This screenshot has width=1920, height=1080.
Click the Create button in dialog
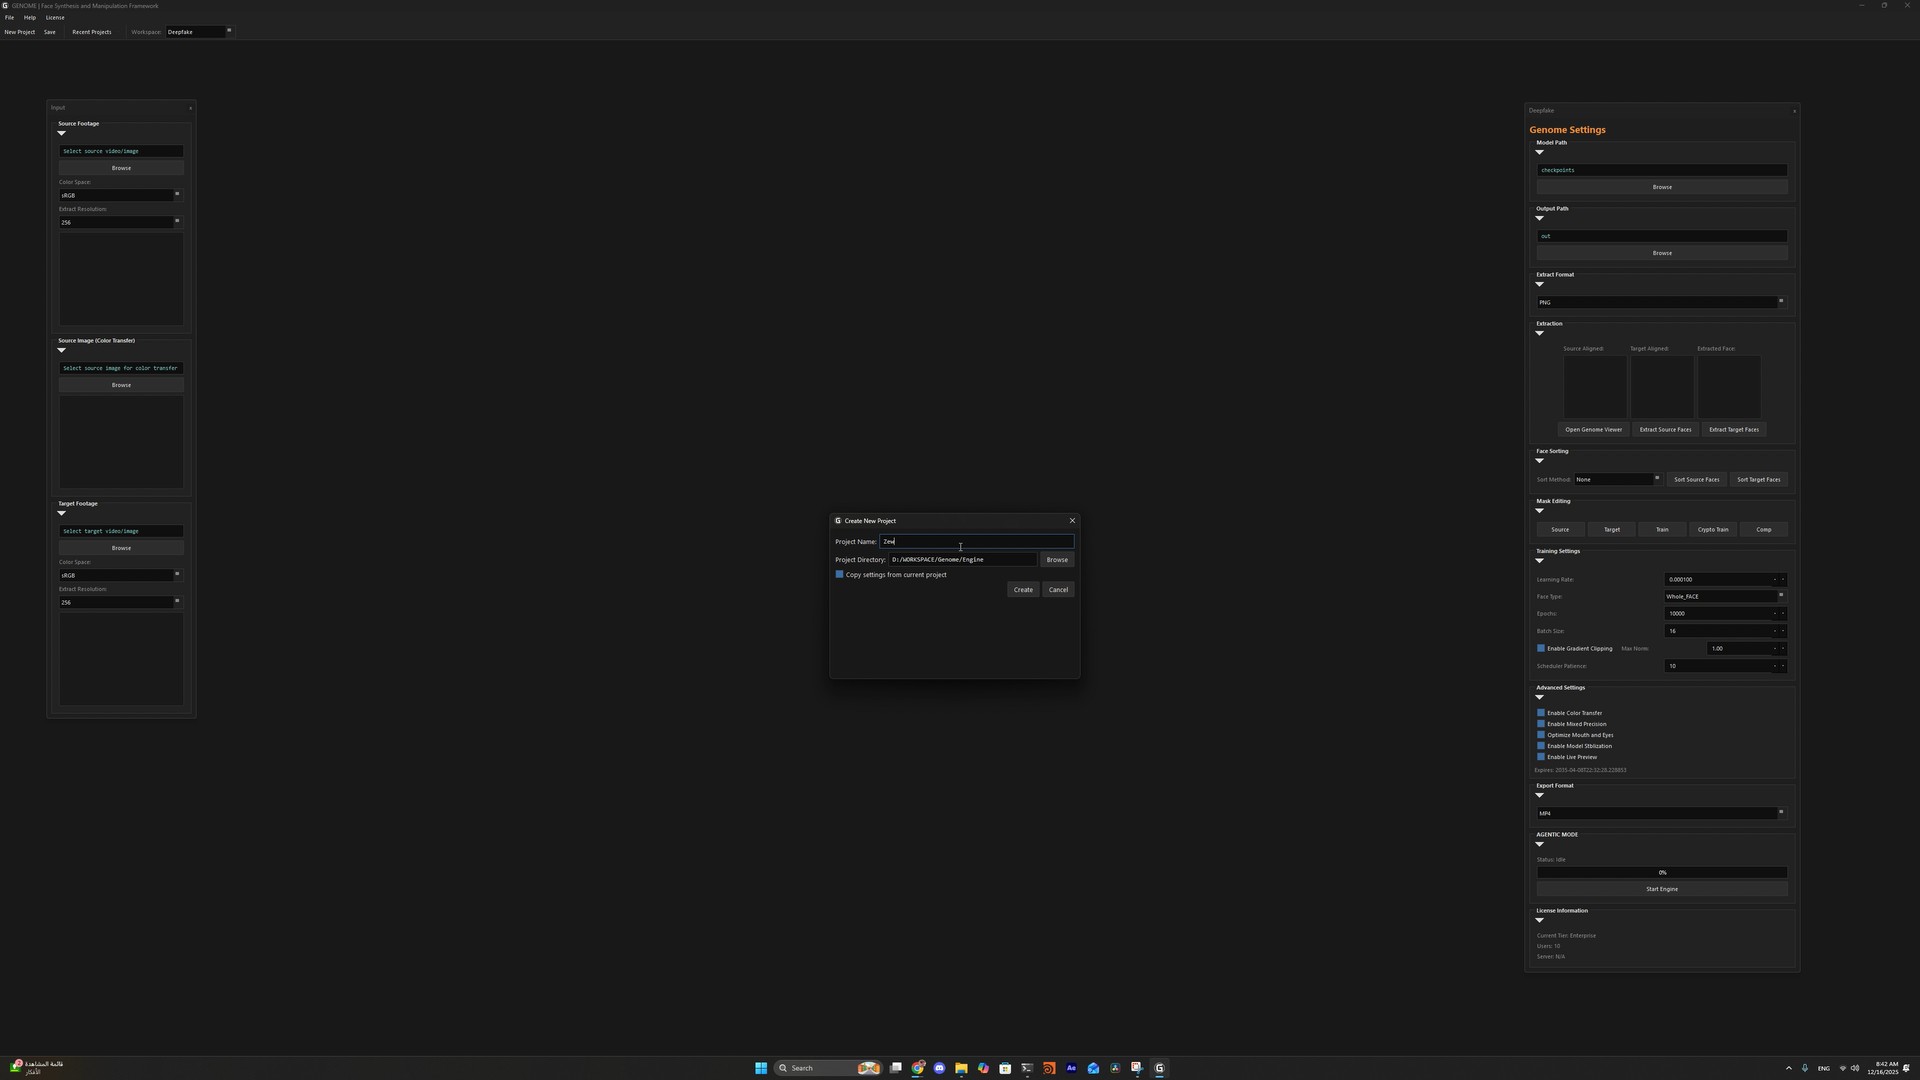click(1022, 590)
